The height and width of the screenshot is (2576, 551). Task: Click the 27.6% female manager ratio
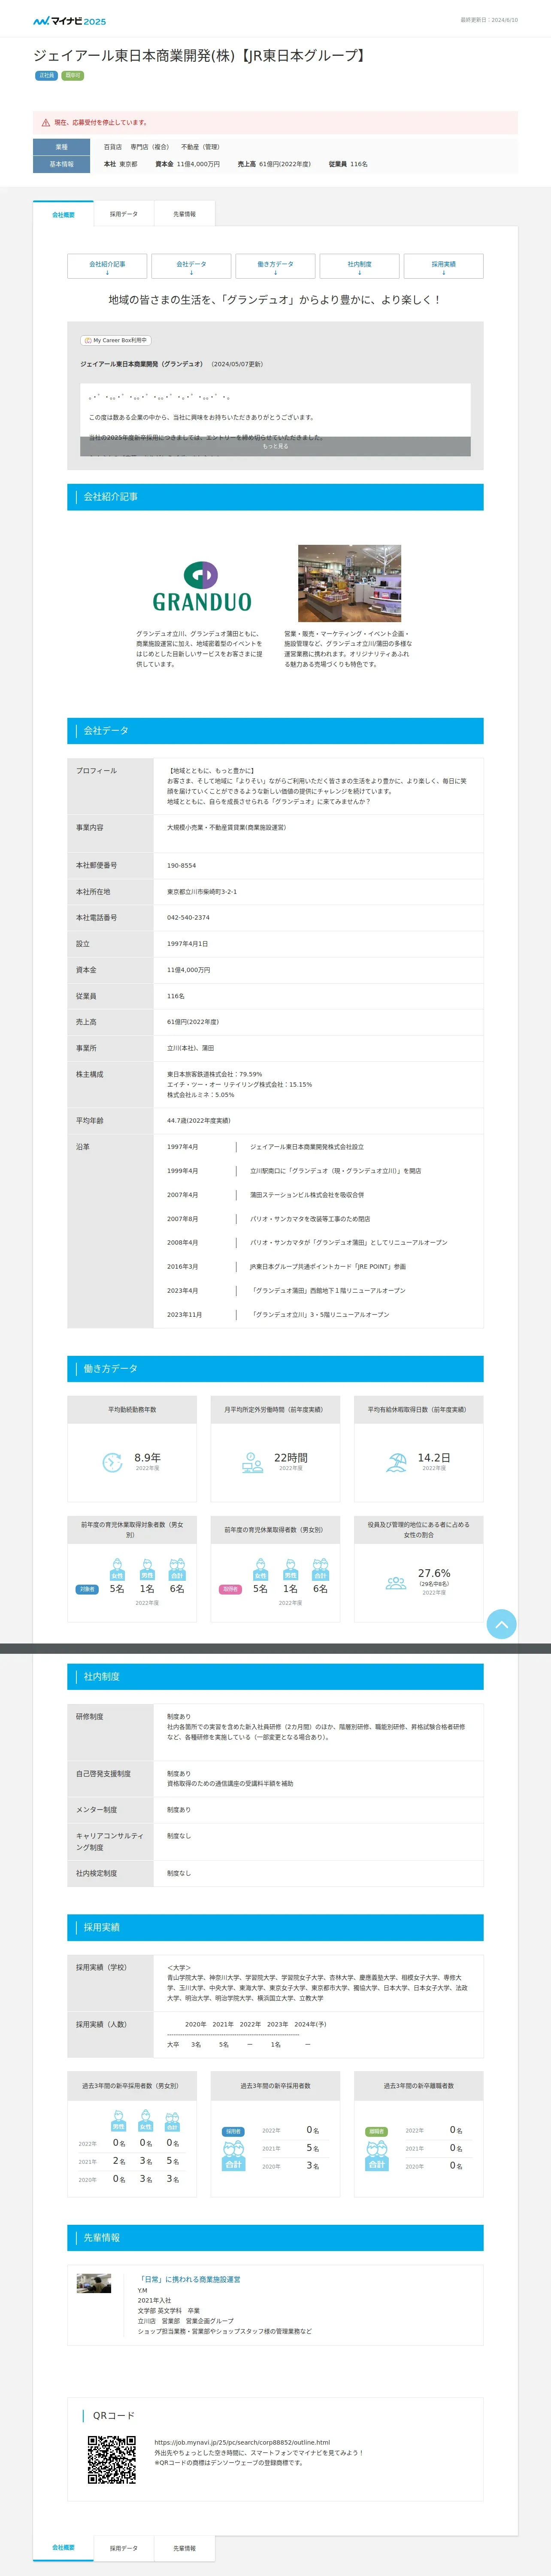click(434, 1573)
